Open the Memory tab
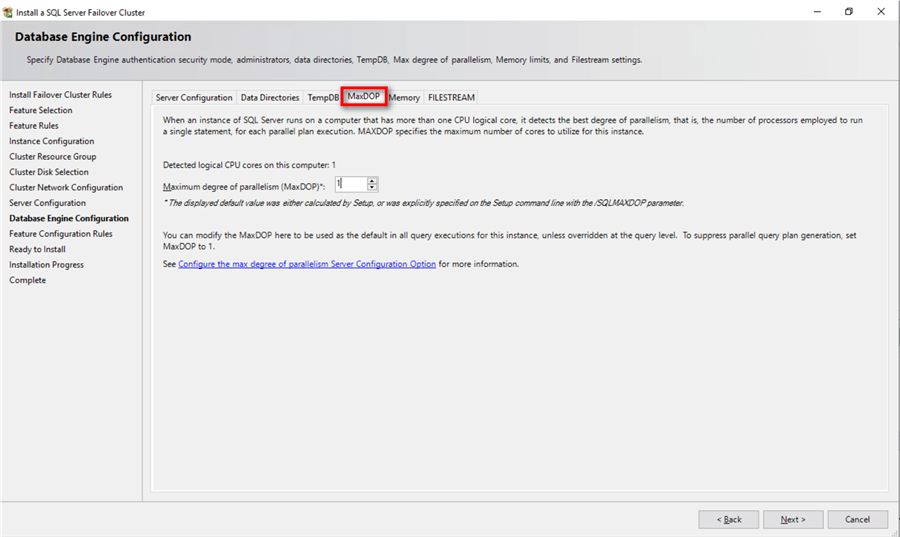Screen dimensions: 900x537 [405, 98]
